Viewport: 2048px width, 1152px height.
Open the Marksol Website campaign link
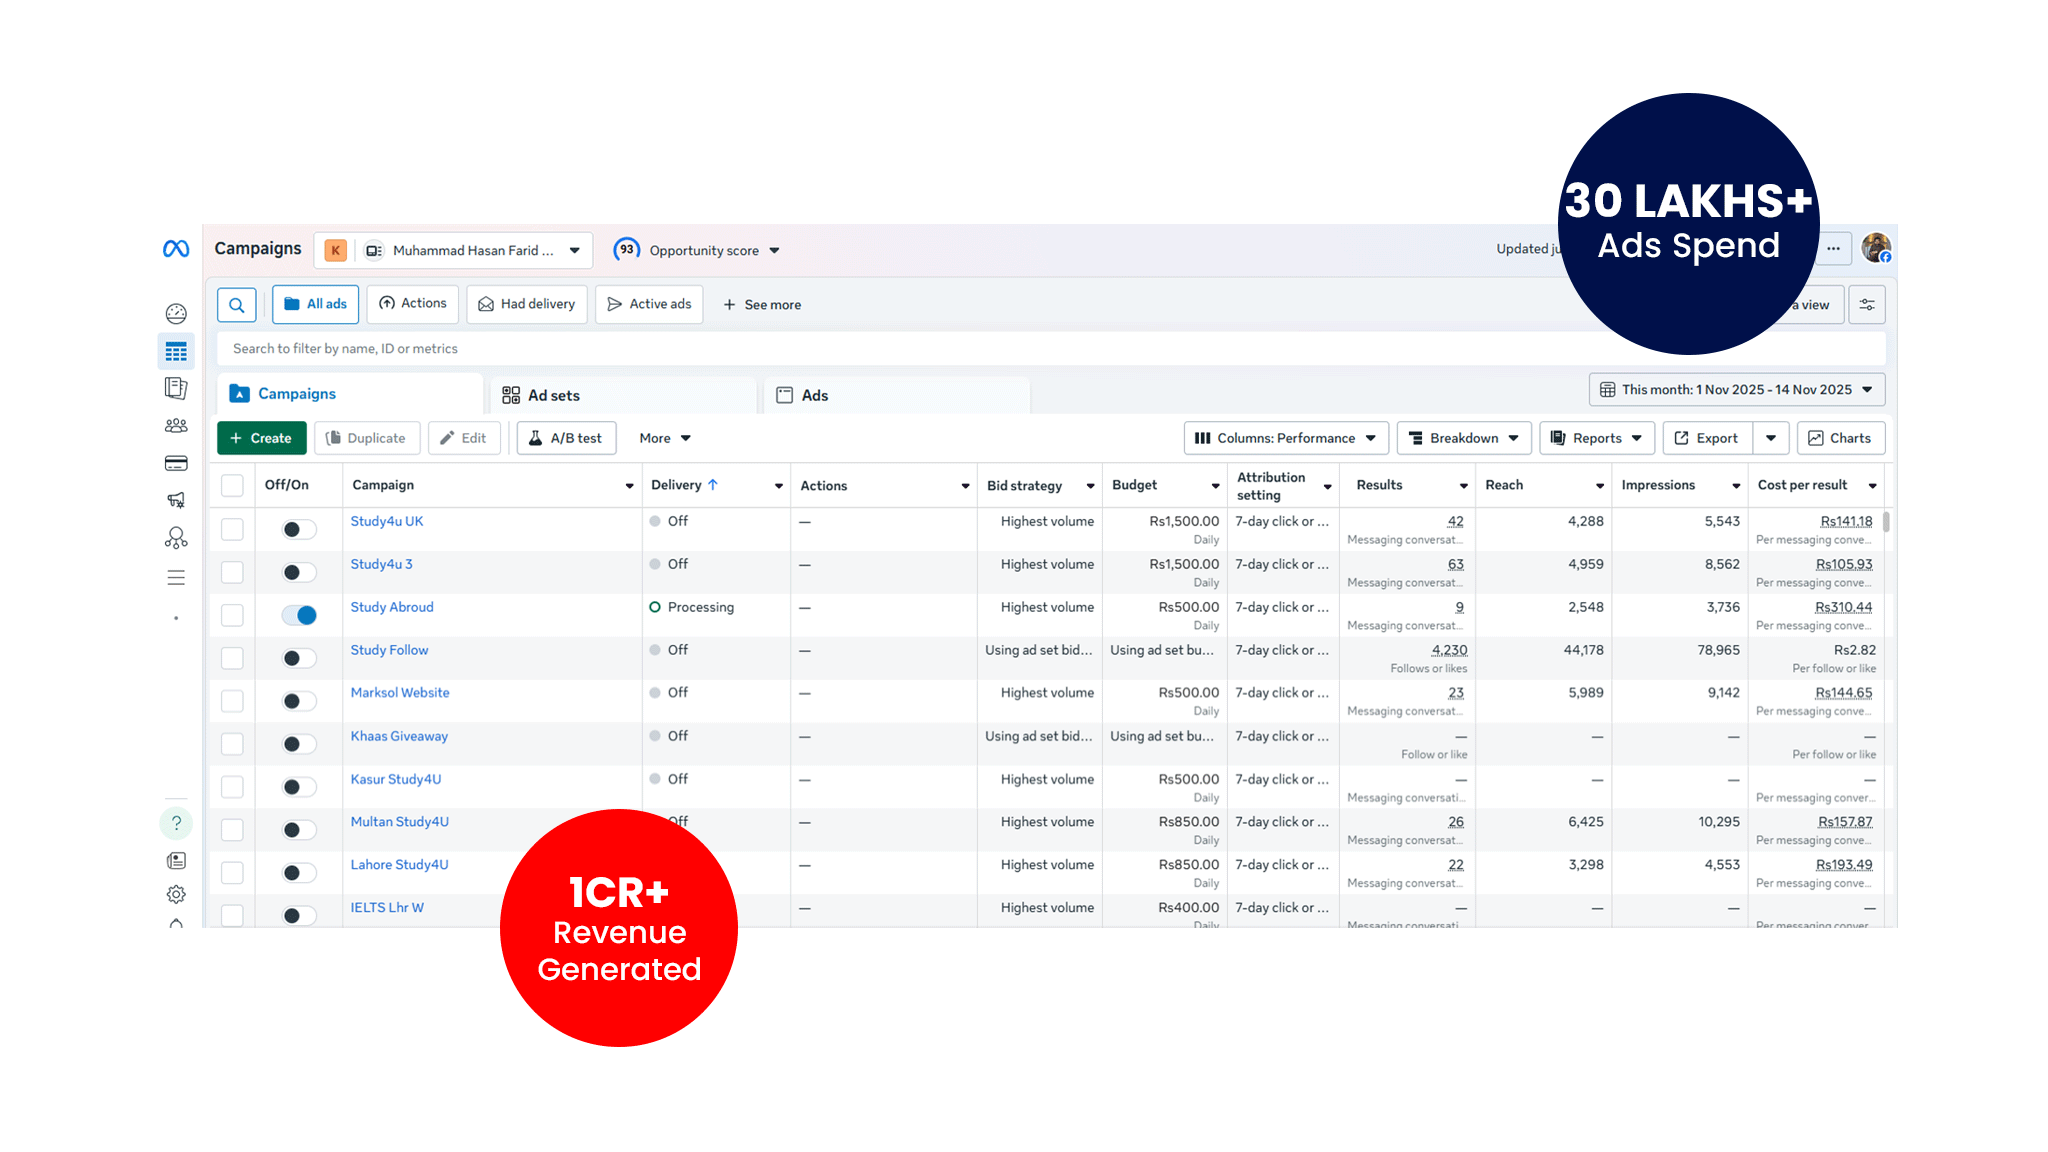coord(400,693)
